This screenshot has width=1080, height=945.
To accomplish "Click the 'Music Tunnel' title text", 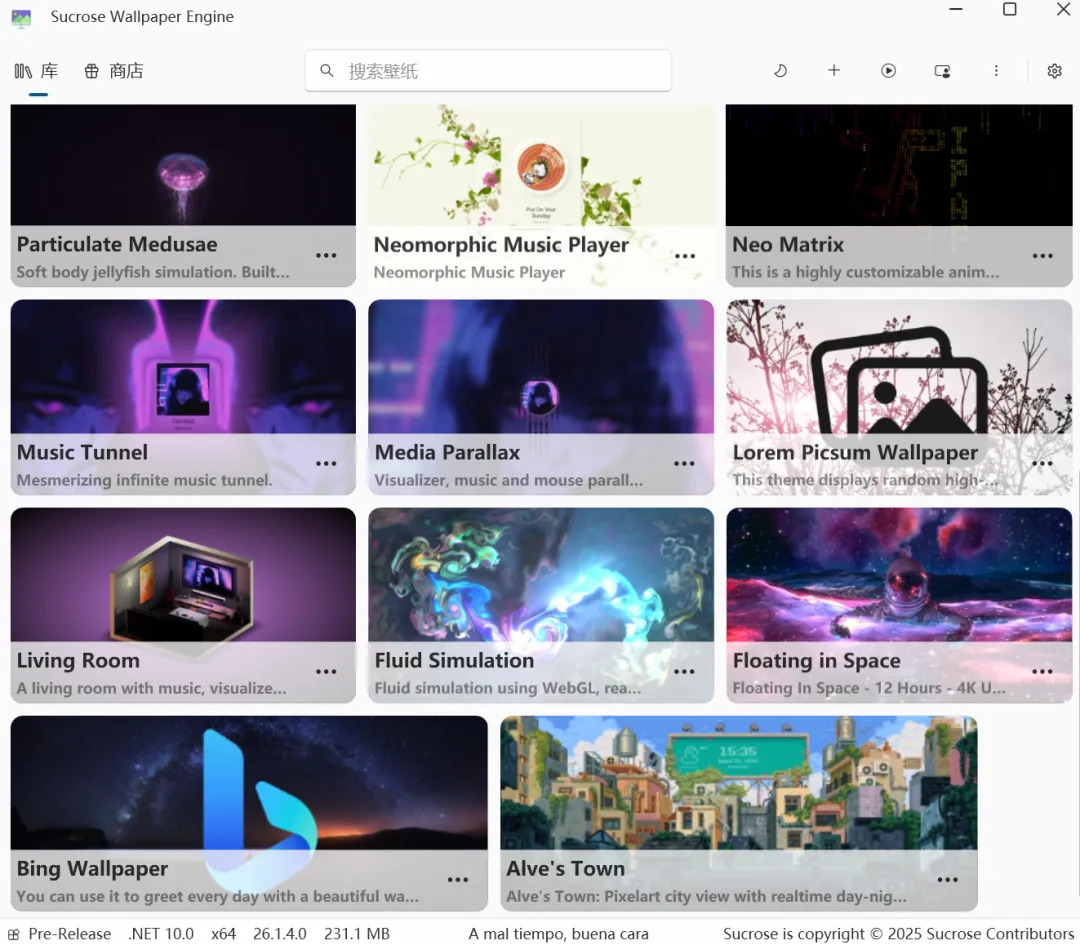I will pos(82,453).
